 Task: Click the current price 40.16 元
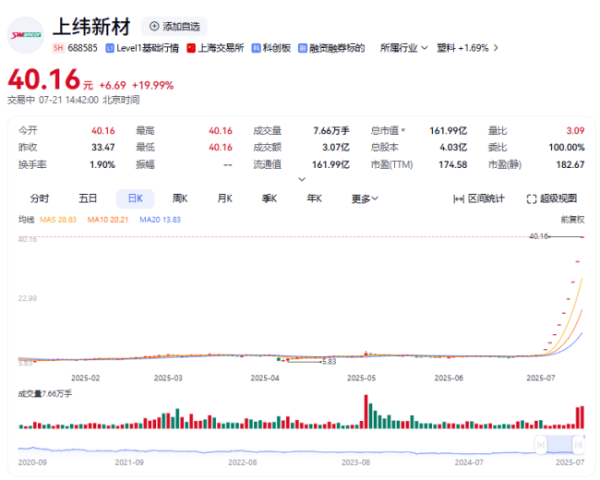(x=50, y=80)
